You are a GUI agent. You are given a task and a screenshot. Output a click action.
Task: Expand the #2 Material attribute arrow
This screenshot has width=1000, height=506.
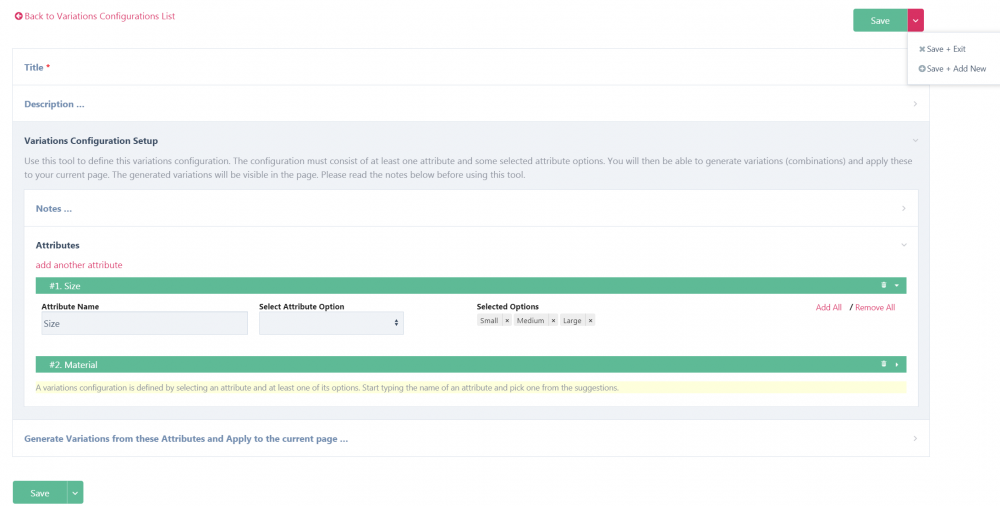pos(897,364)
